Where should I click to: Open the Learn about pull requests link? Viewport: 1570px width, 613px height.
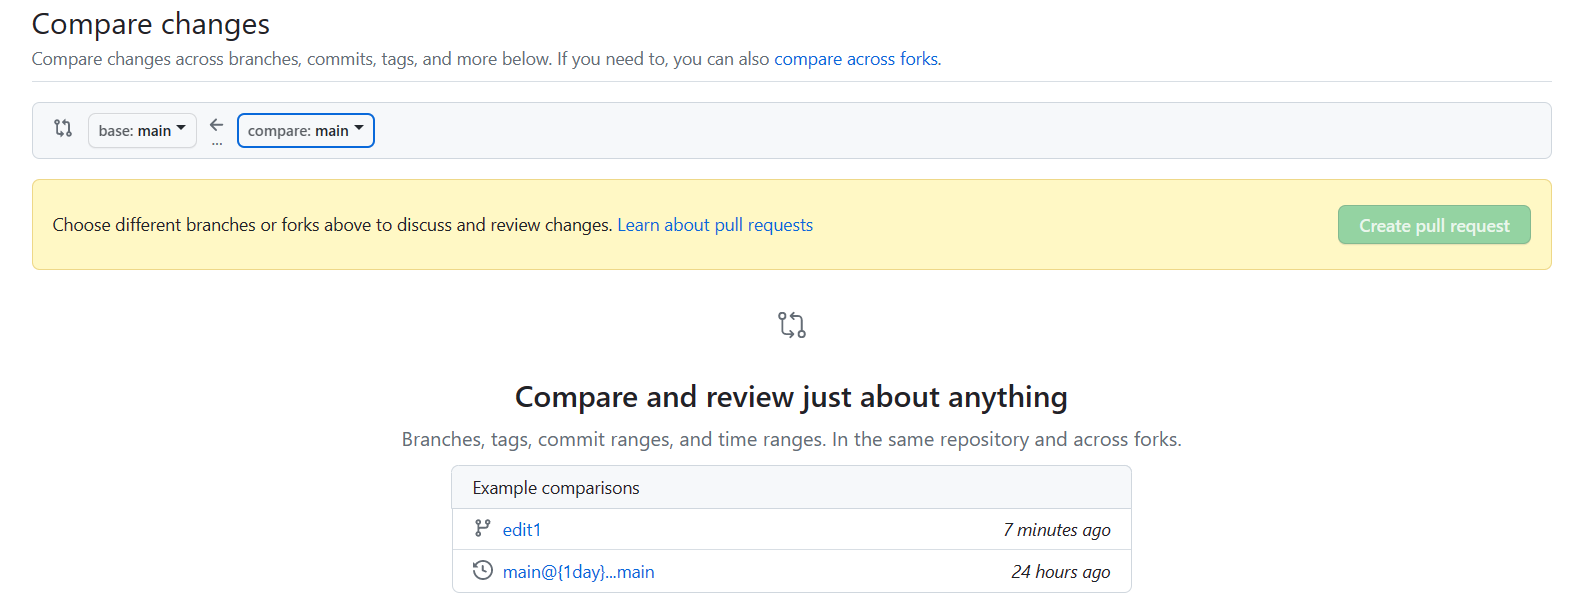pyautogui.click(x=714, y=225)
